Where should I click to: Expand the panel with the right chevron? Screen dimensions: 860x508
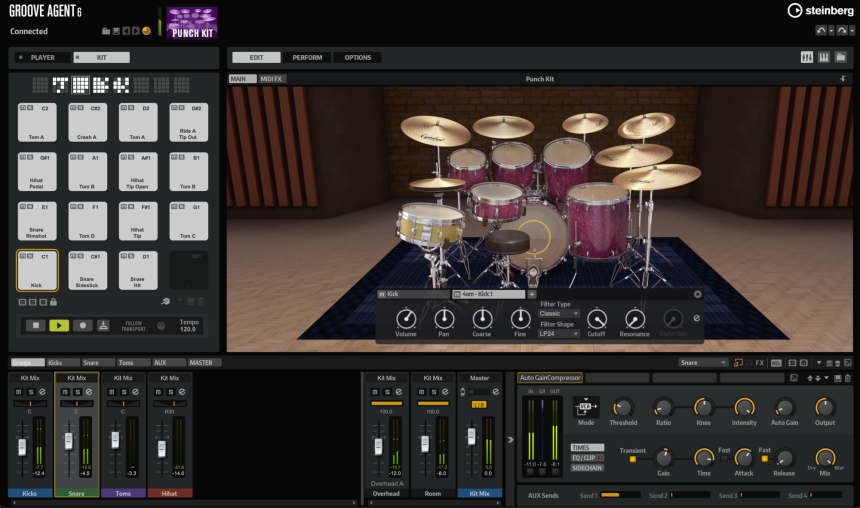[511, 439]
